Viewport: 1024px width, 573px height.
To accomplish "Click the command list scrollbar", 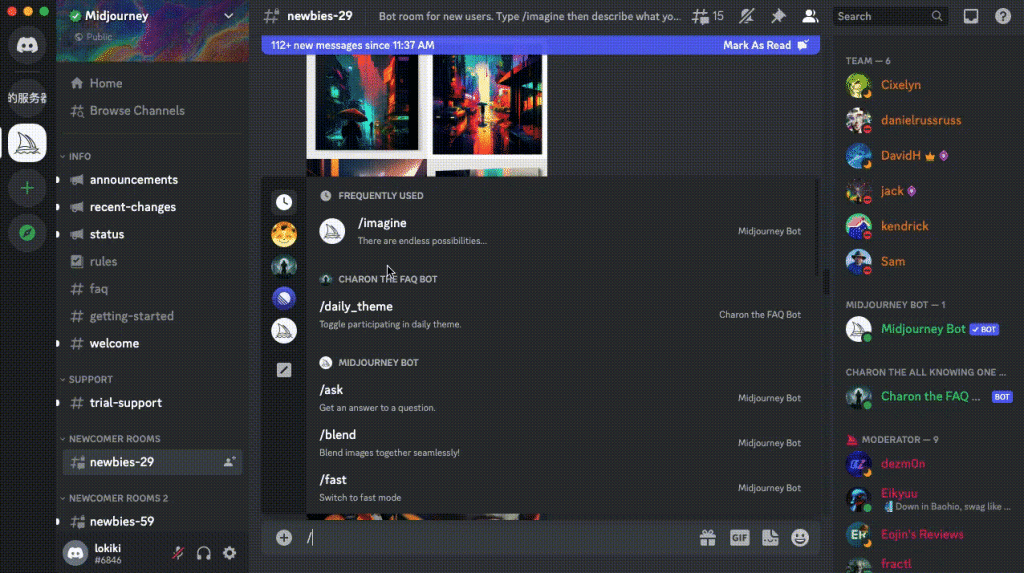I will tap(817, 229).
